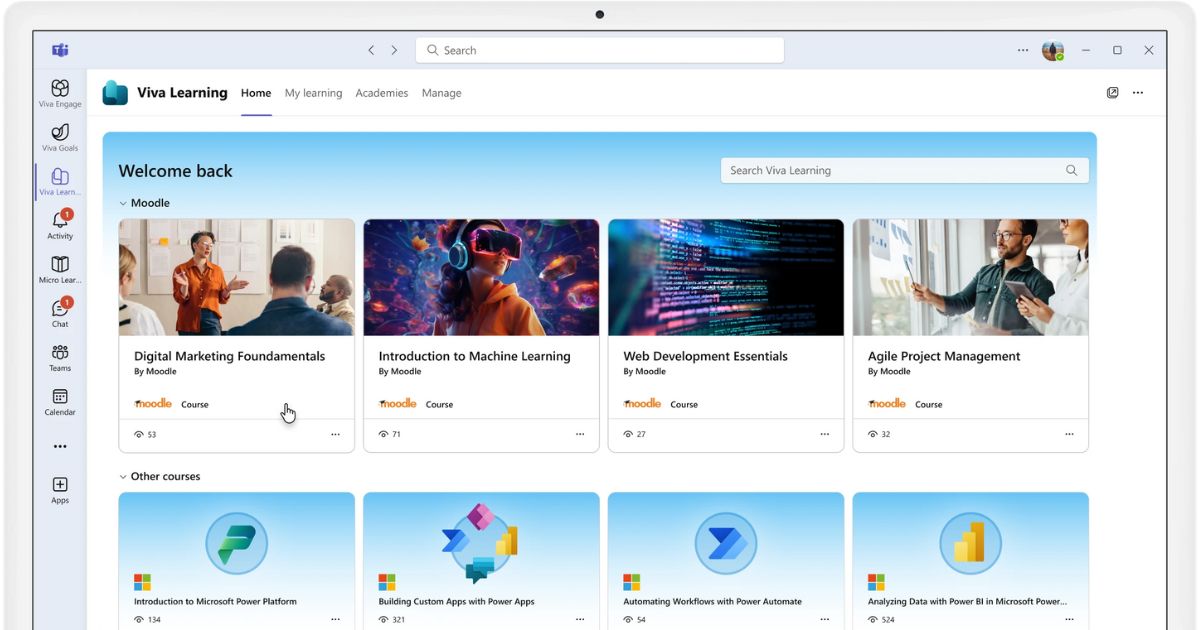The width and height of the screenshot is (1200, 630).
Task: Switch to the My learning tab
Action: pos(313,93)
